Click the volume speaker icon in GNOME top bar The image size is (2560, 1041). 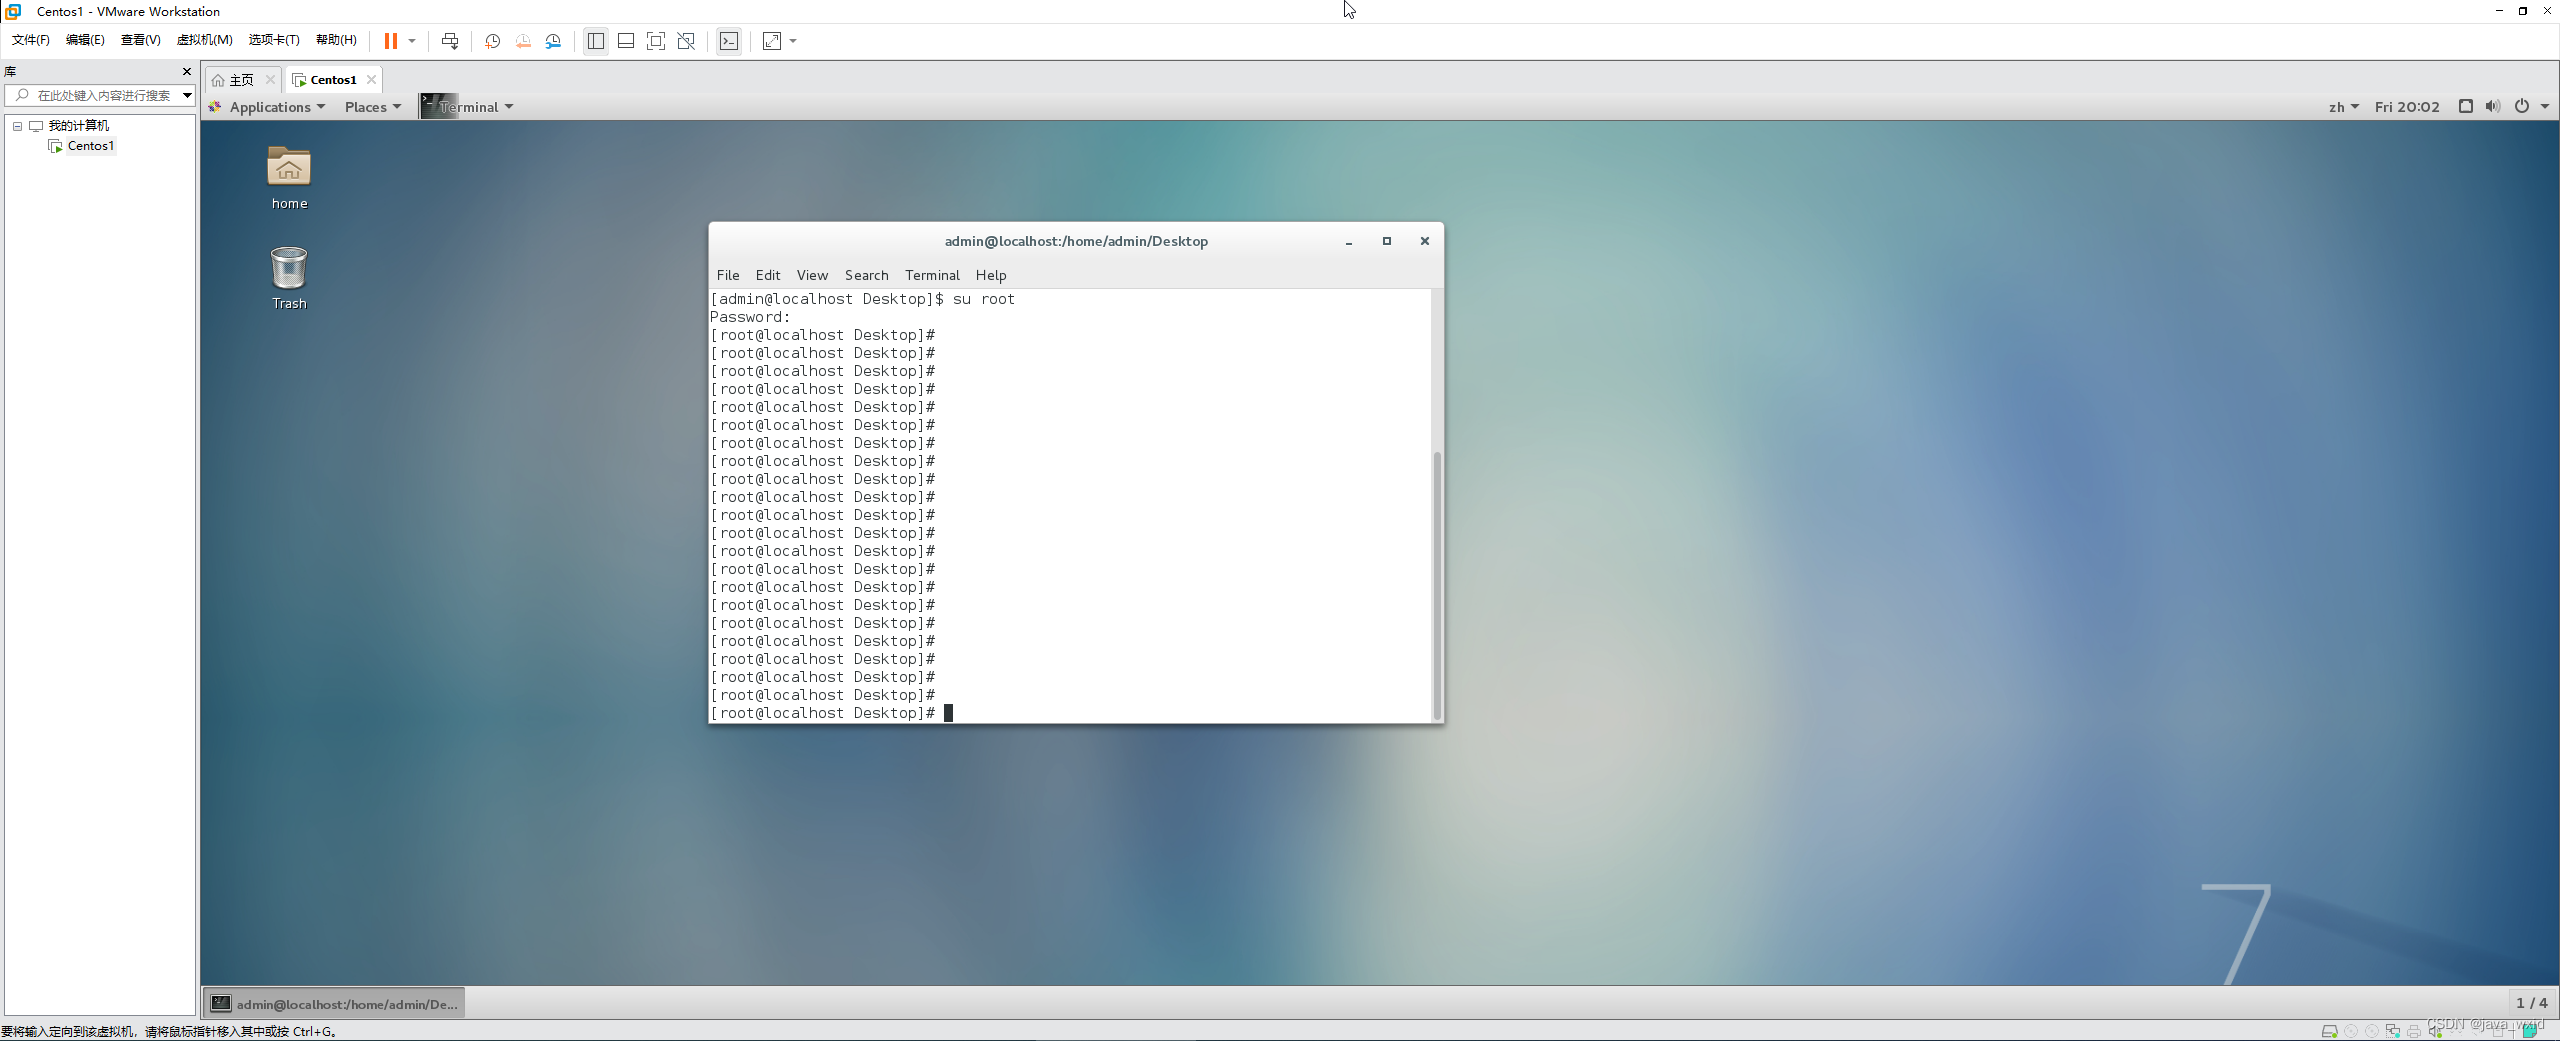[2493, 107]
